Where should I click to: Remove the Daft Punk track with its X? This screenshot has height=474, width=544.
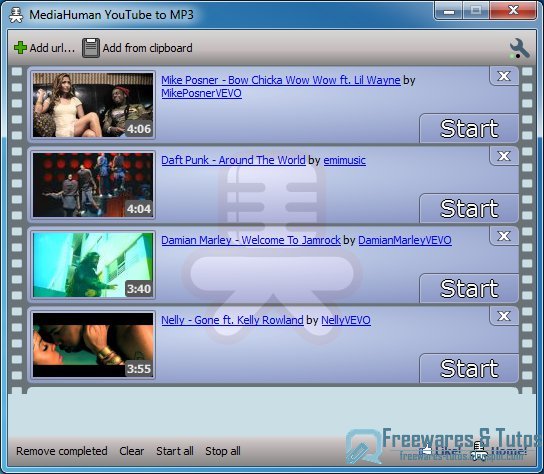[x=504, y=156]
